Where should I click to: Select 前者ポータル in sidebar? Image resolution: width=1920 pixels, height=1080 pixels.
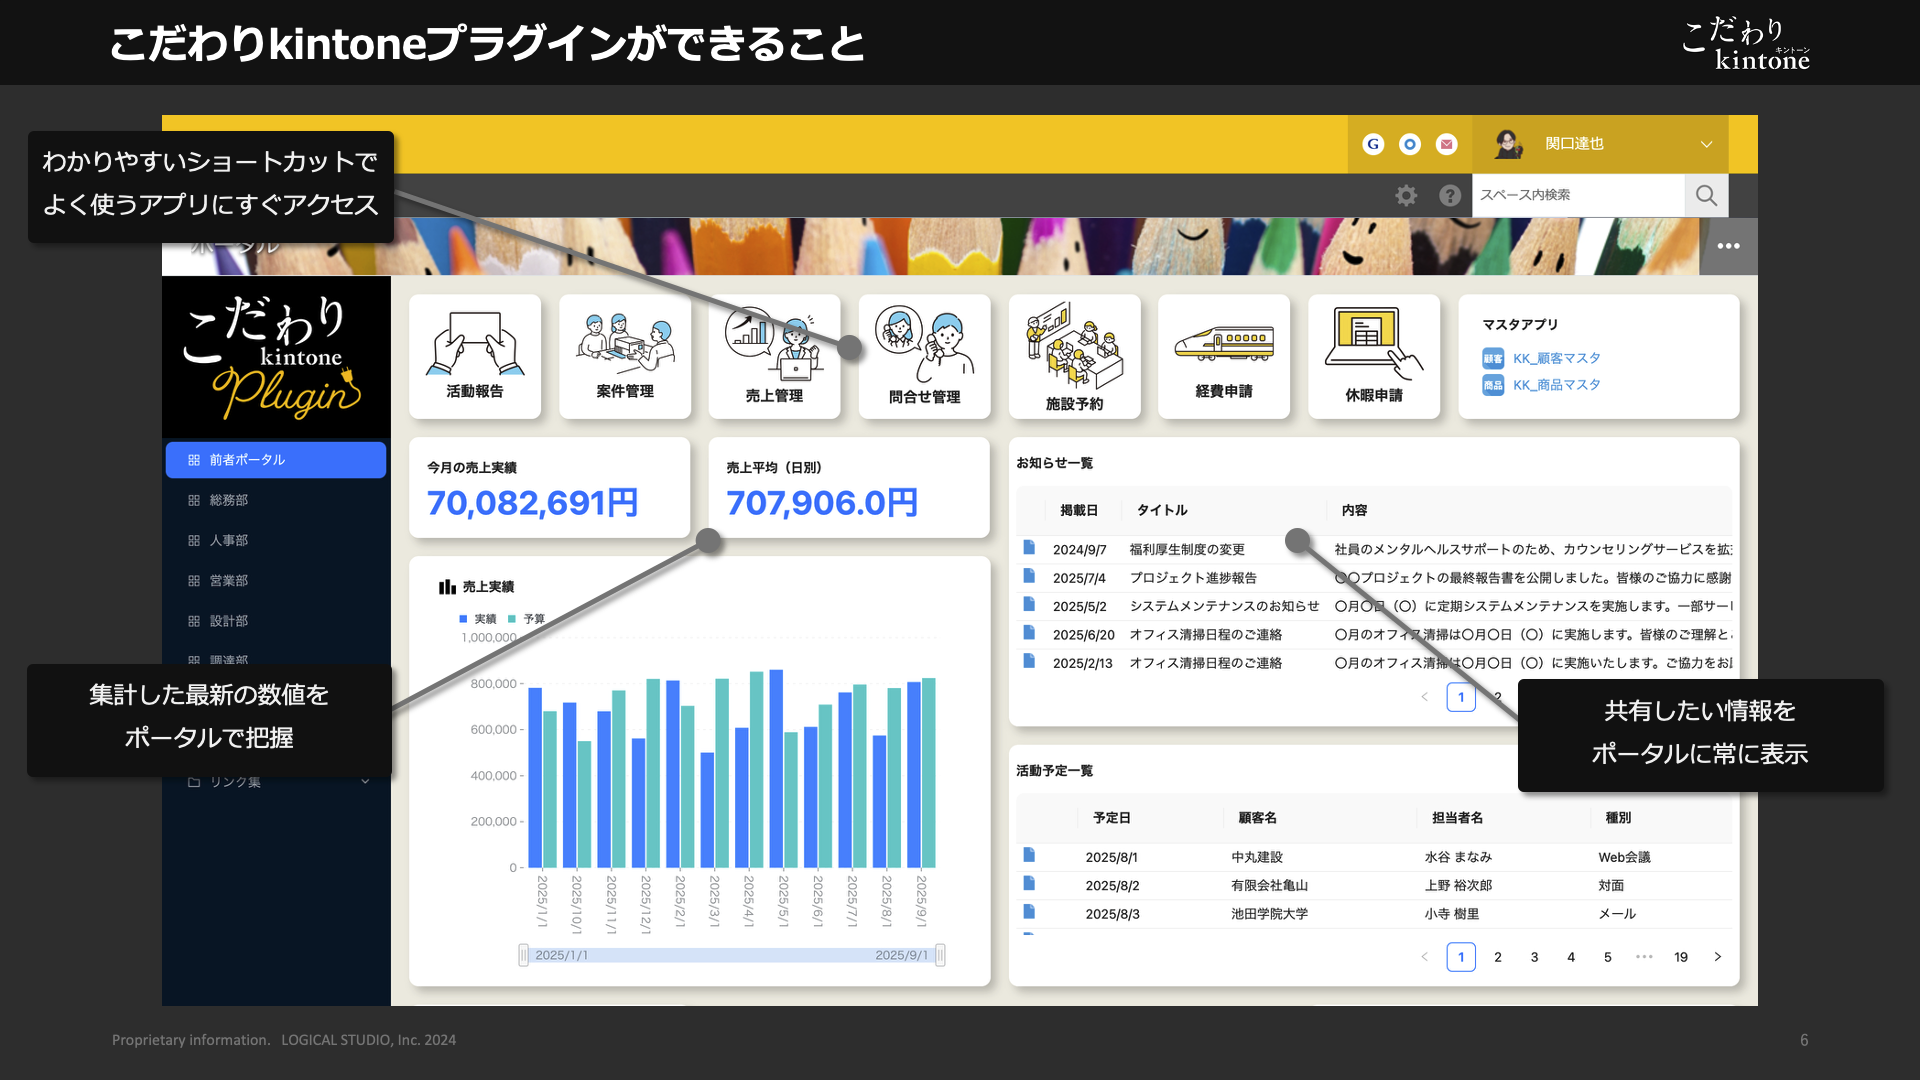point(276,460)
